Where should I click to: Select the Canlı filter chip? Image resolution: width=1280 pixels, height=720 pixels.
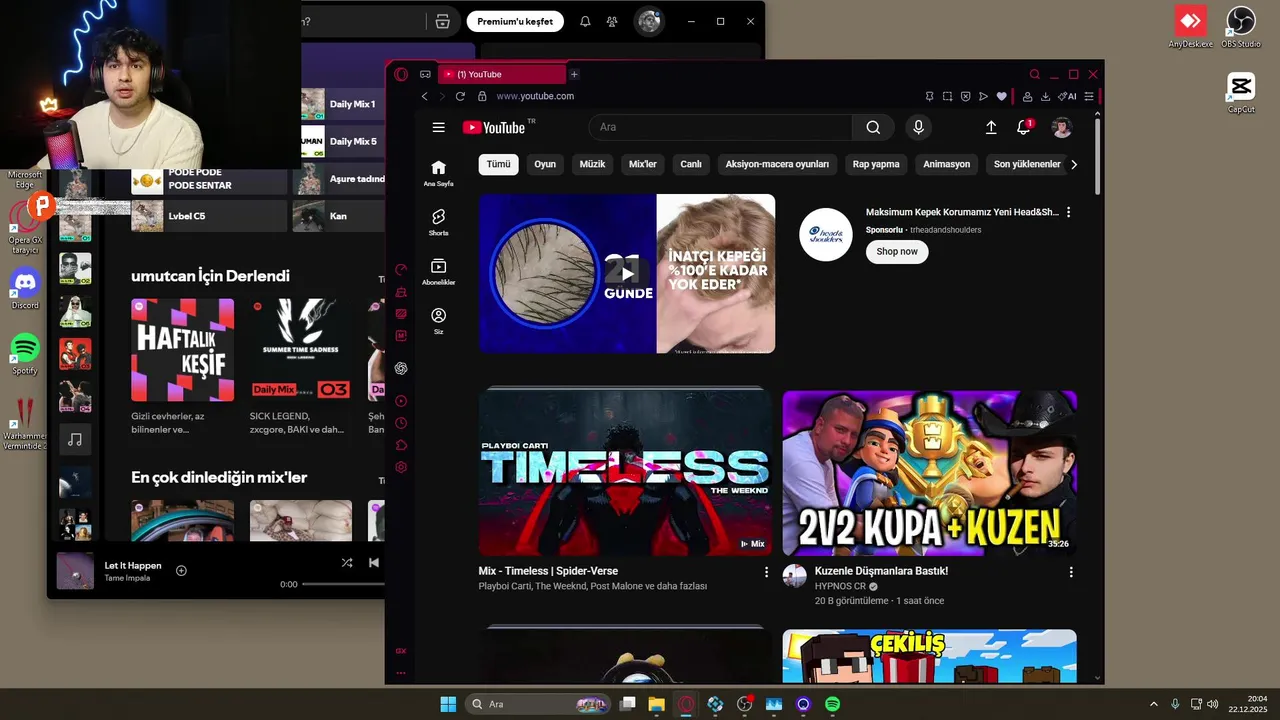coord(691,164)
